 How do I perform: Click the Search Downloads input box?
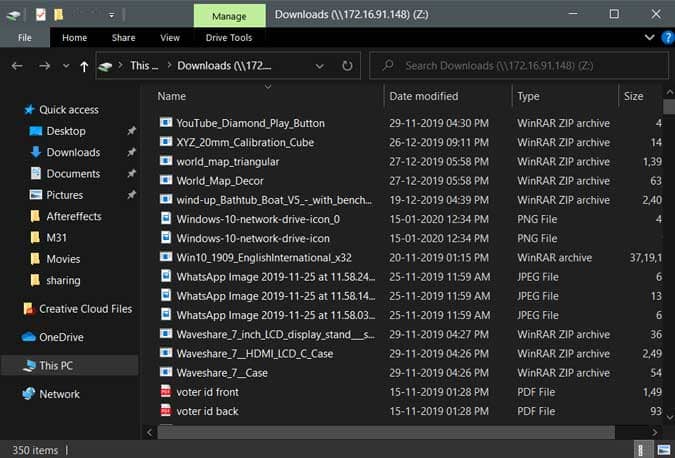pyautogui.click(x=520, y=66)
